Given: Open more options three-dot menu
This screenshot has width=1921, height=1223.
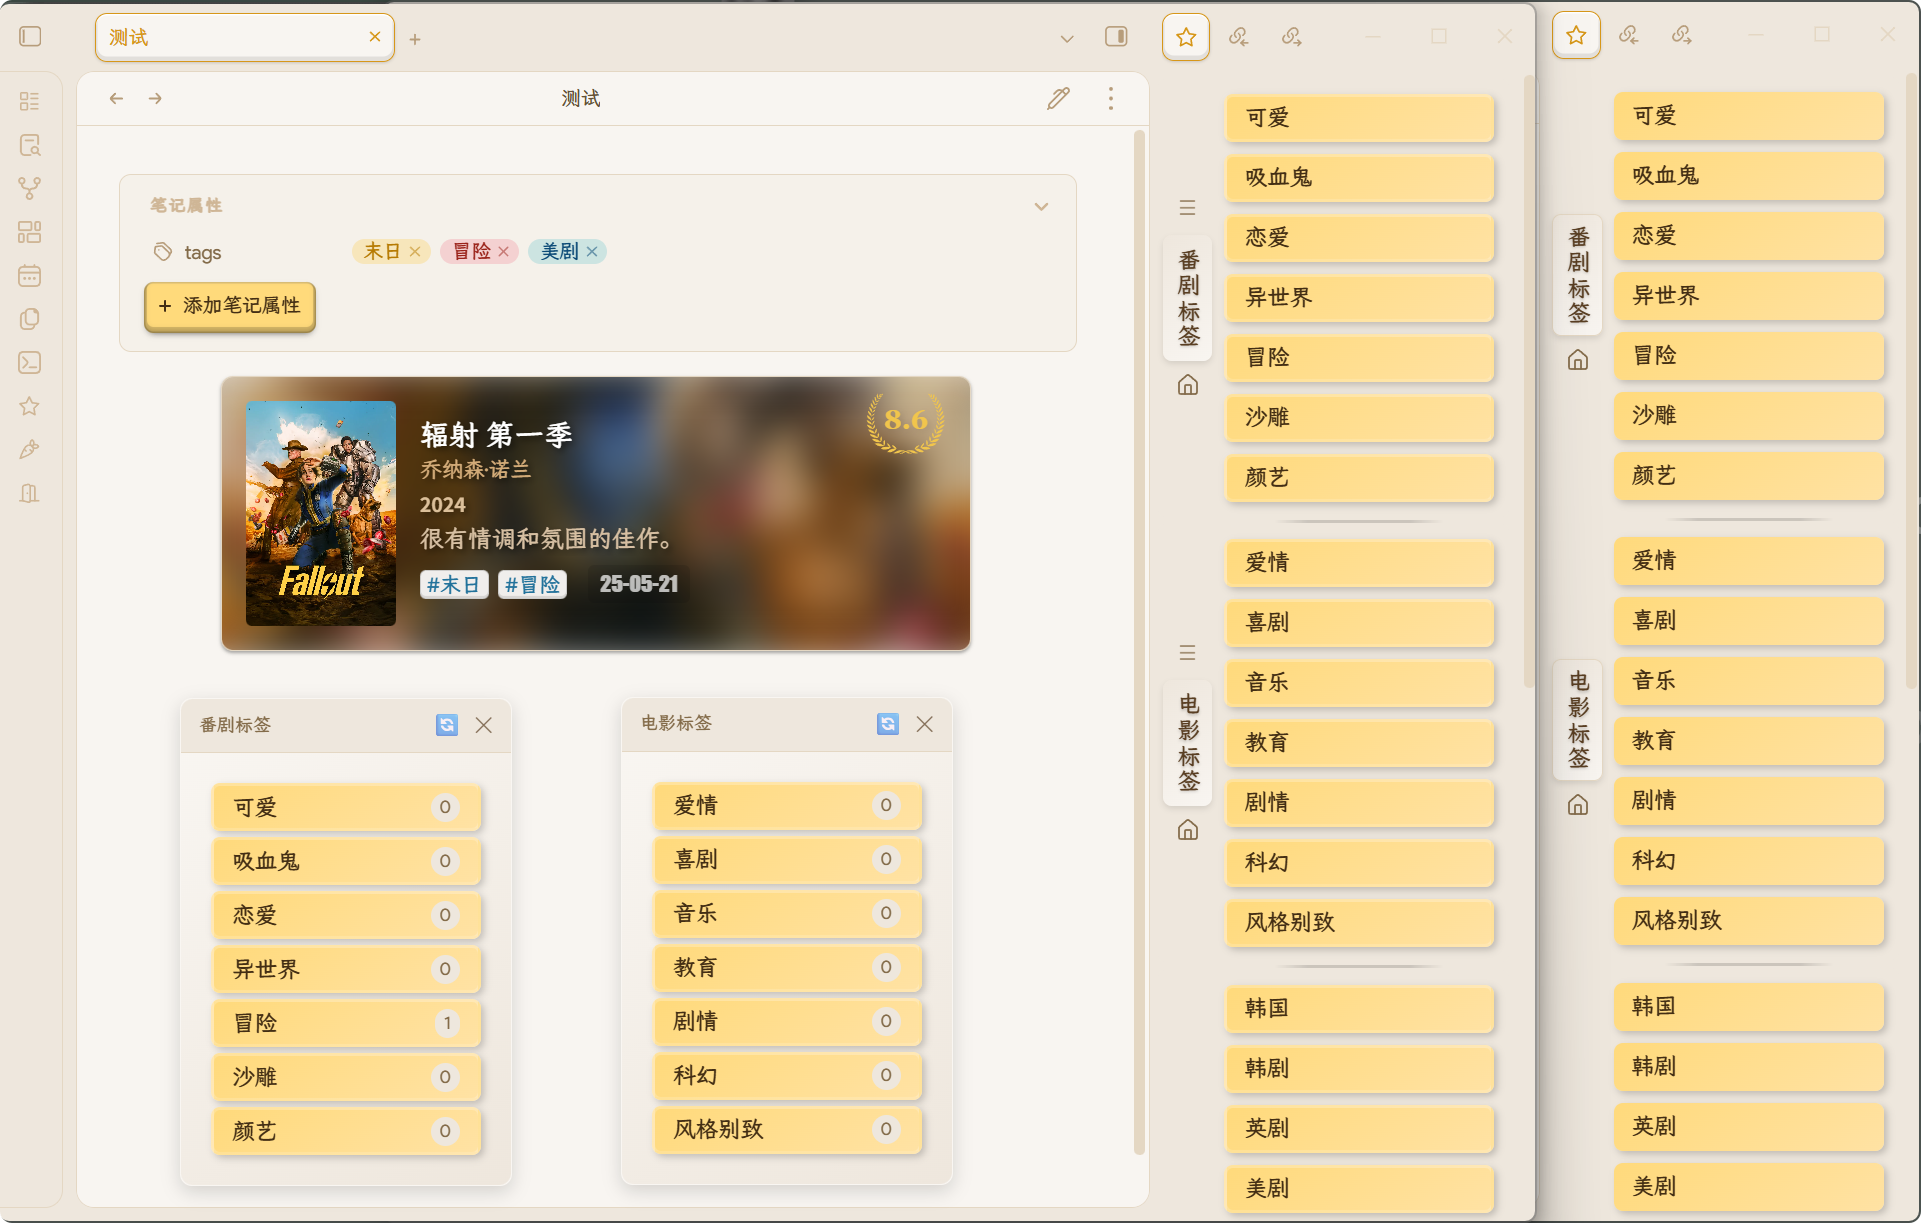Looking at the screenshot, I should click(1110, 98).
